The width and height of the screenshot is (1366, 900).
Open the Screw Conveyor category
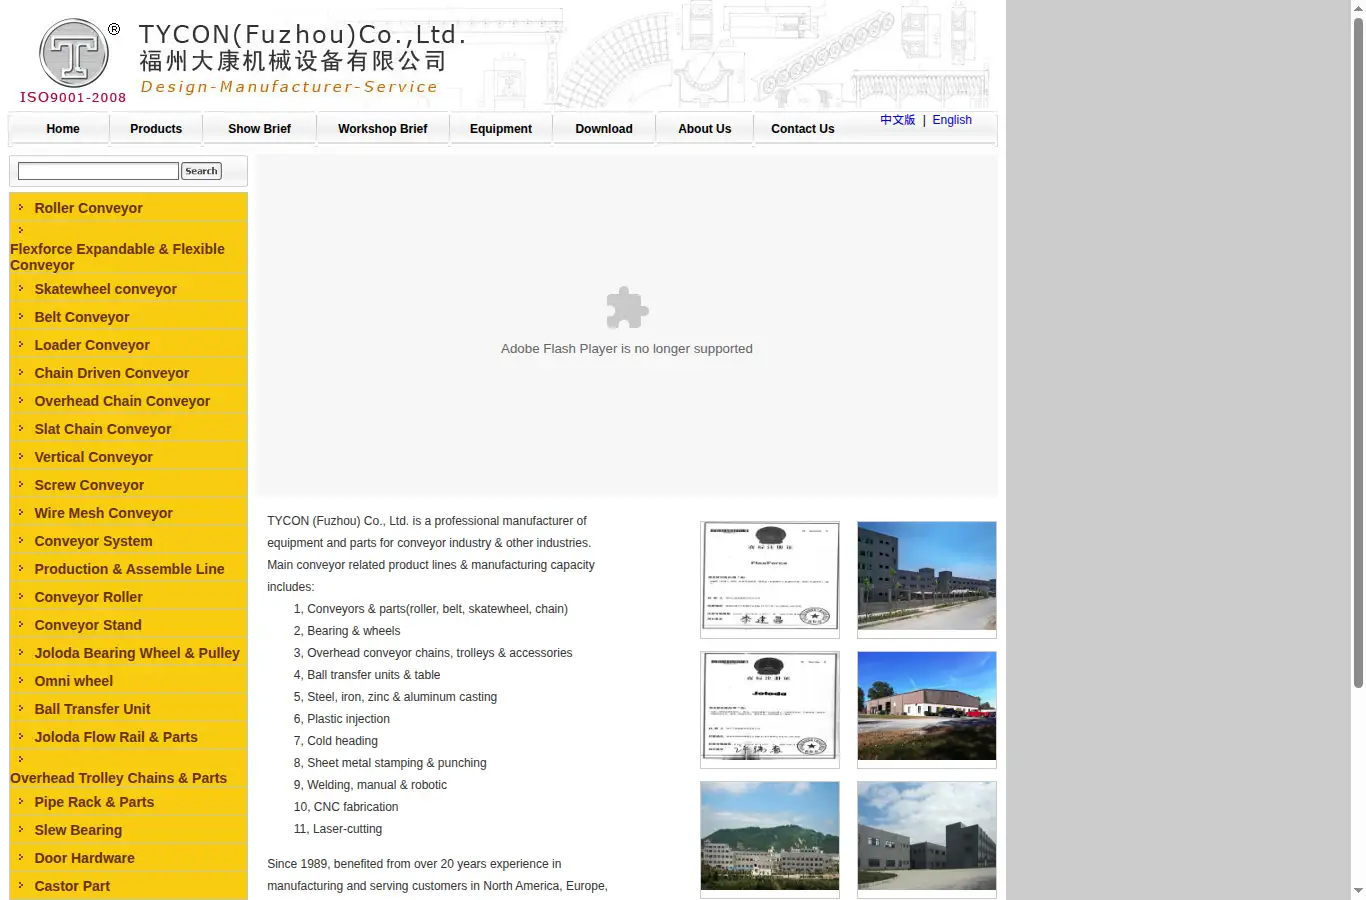click(89, 485)
